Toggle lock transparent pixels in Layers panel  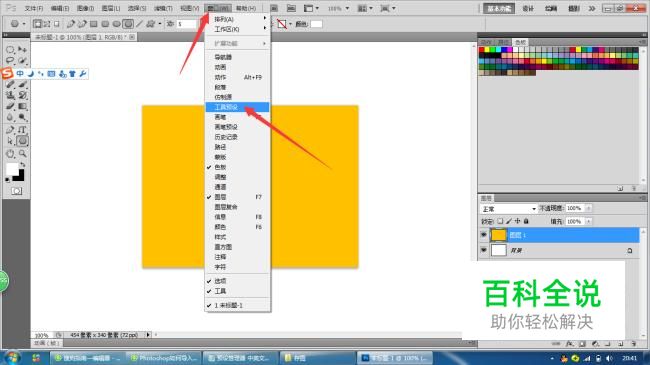pyautogui.click(x=500, y=221)
